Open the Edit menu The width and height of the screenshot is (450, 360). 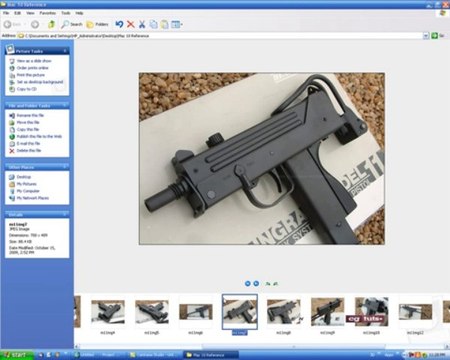click(x=18, y=13)
